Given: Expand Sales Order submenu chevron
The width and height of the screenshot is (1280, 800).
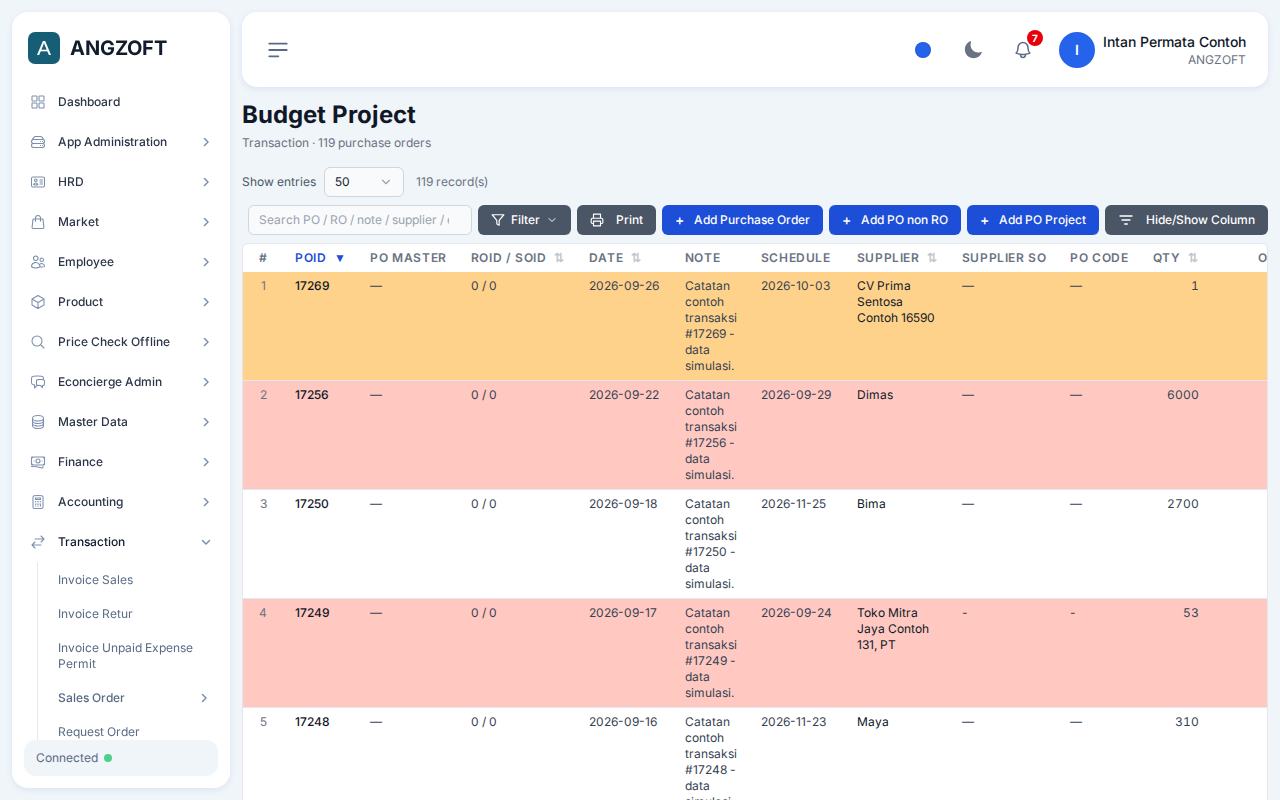Looking at the screenshot, I should click(x=204, y=698).
